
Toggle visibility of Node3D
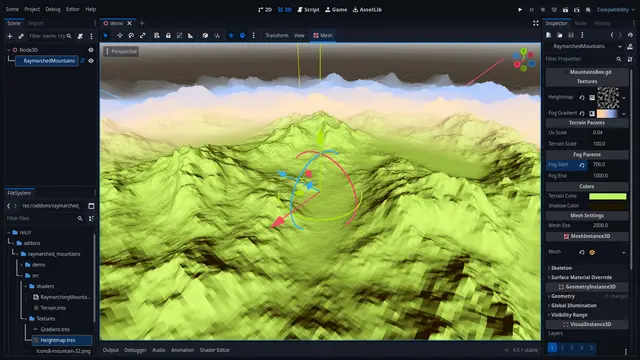pos(91,50)
